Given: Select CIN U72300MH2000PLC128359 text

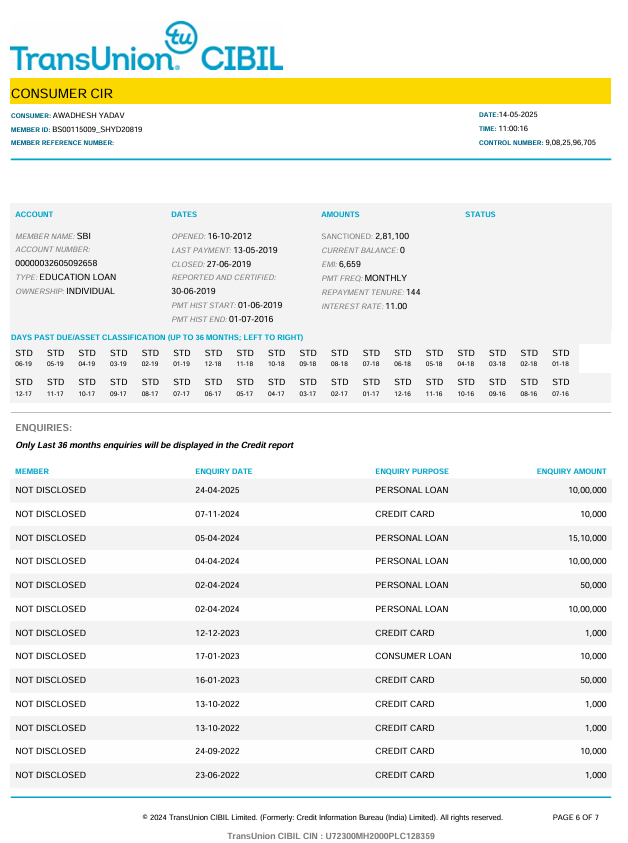Looking at the screenshot, I should pyautogui.click(x=380, y=836).
